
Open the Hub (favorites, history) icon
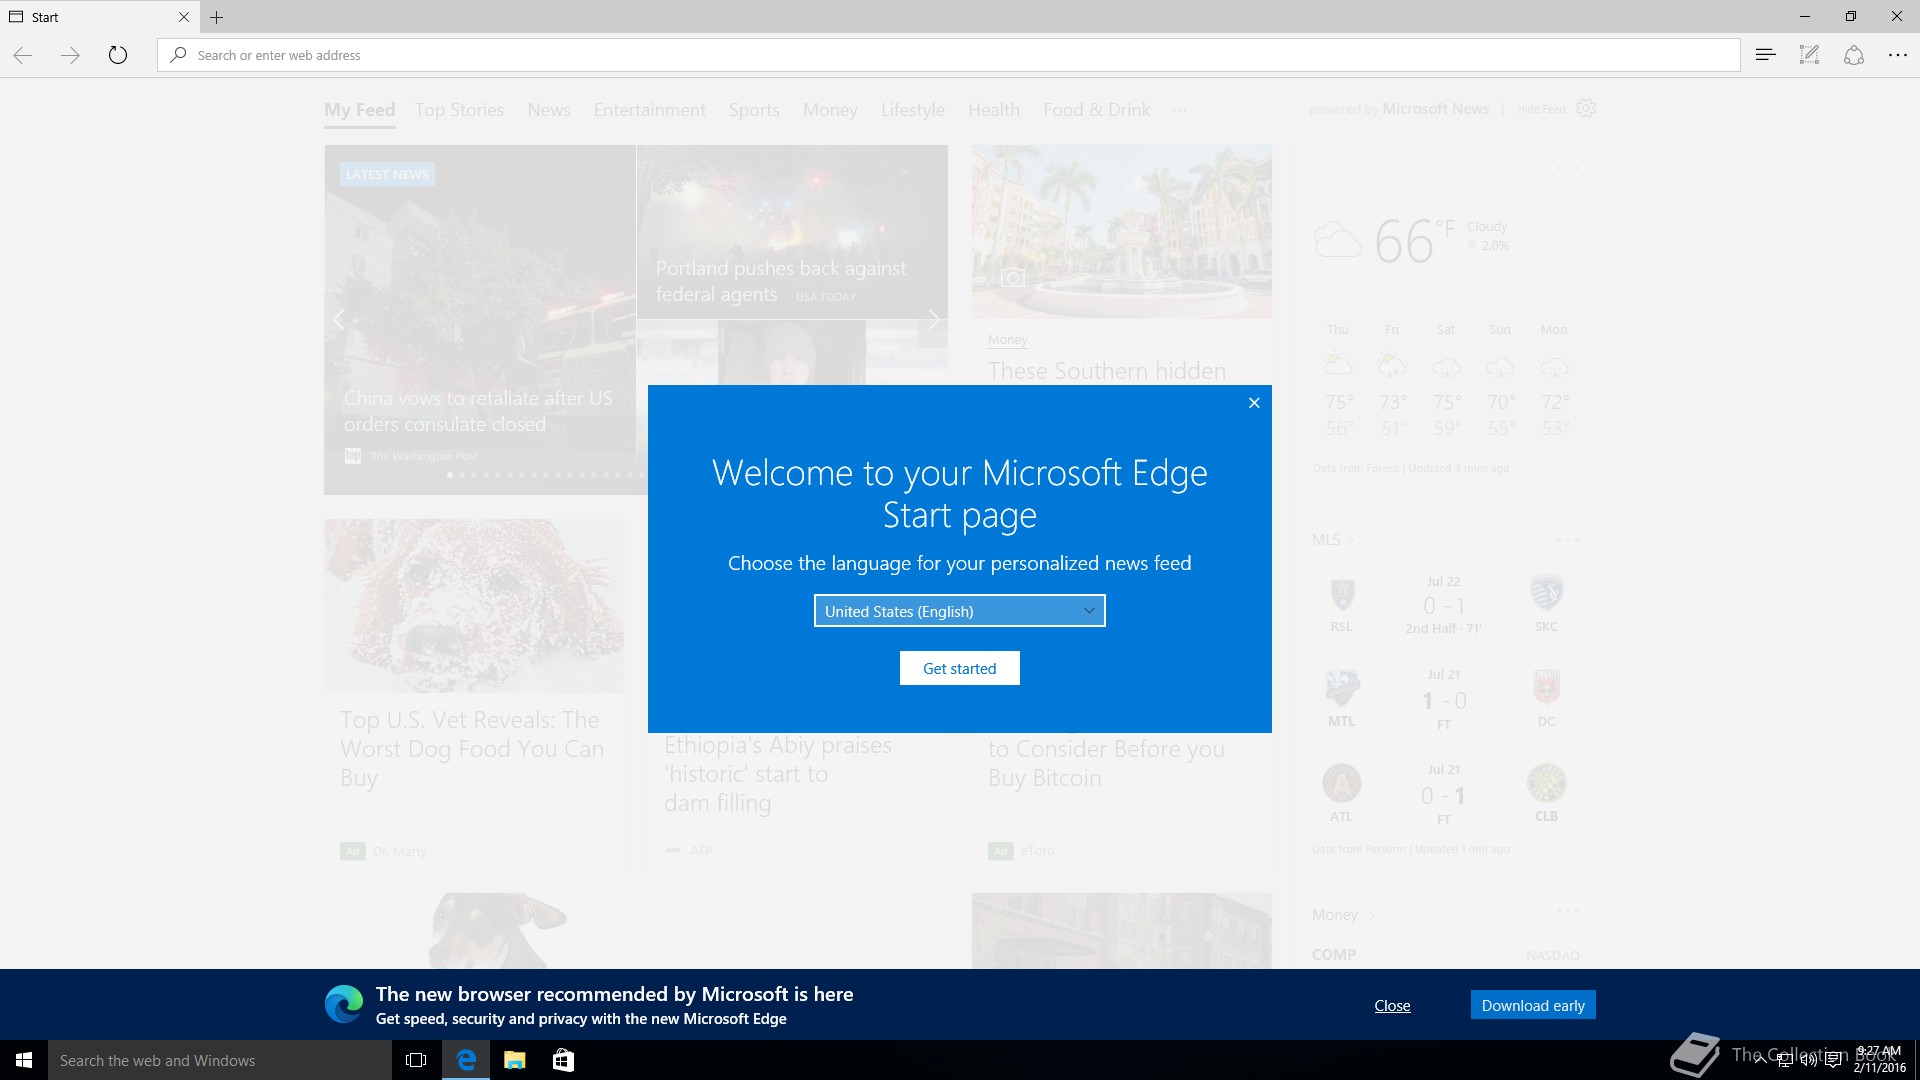pos(1765,55)
